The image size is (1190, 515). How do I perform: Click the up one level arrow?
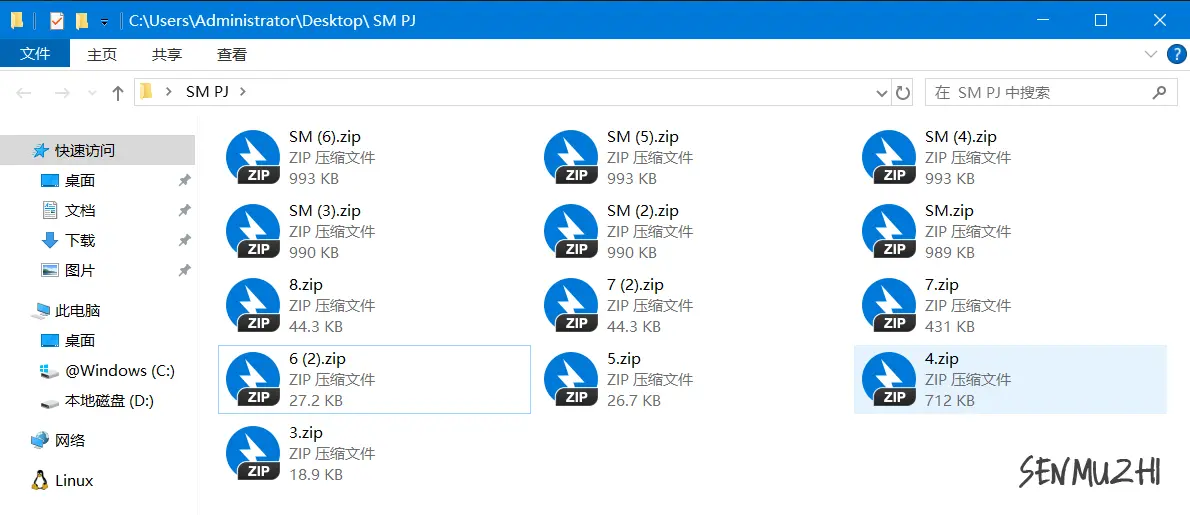118,93
